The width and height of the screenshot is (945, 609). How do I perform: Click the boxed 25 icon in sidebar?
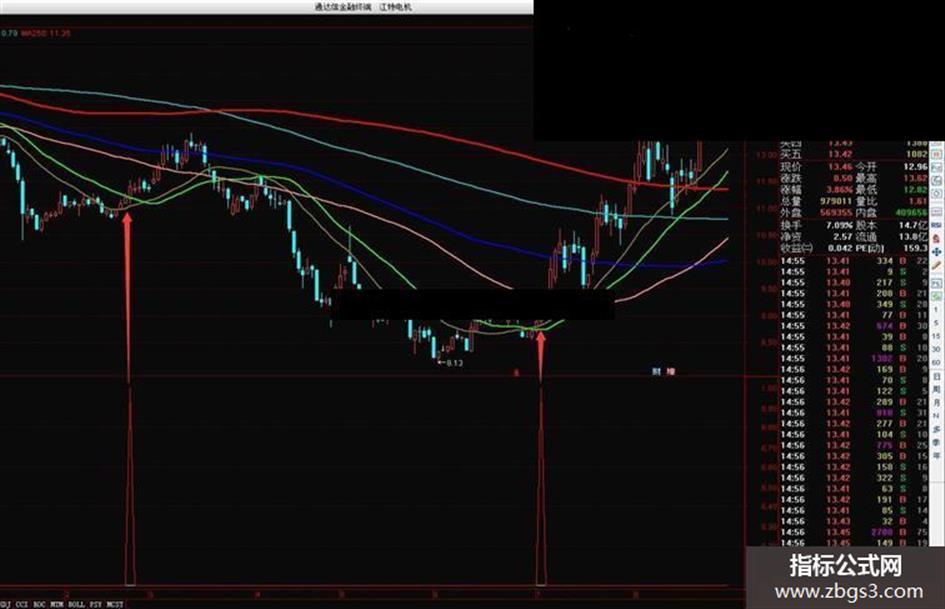936,283
